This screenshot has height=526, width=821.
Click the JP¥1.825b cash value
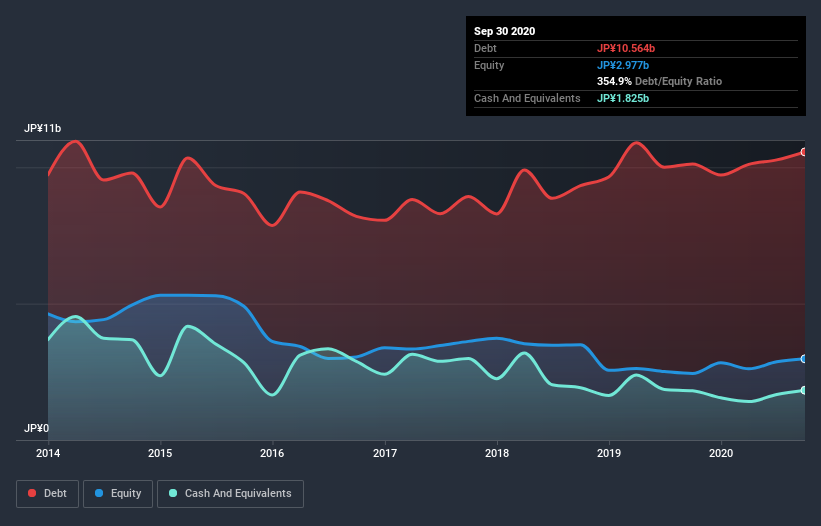click(x=623, y=98)
